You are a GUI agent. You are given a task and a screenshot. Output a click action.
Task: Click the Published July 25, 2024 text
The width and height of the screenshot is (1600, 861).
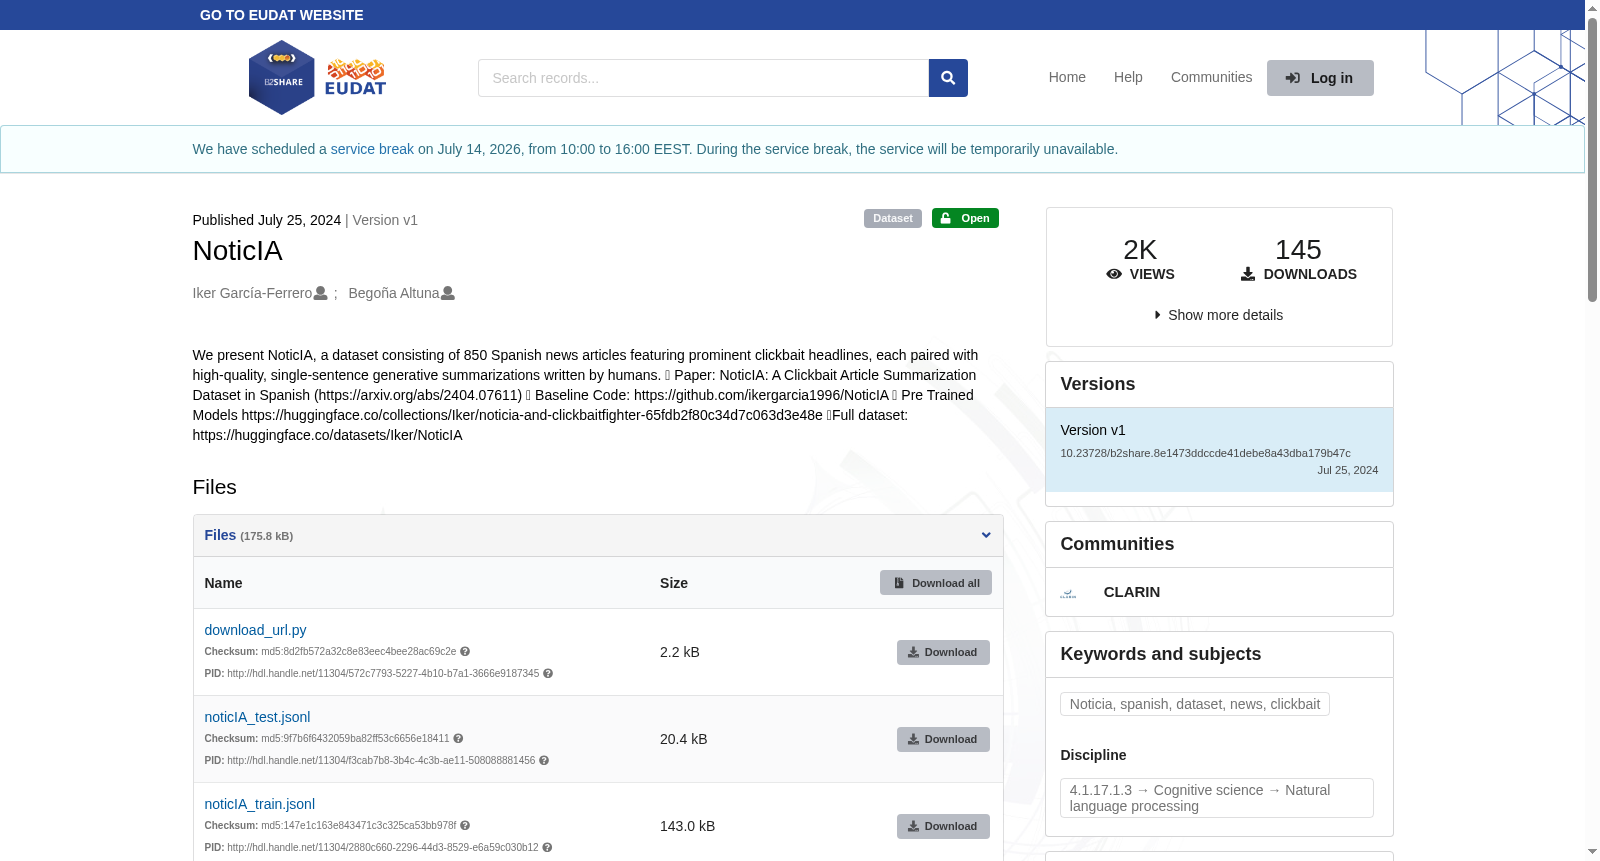267,220
